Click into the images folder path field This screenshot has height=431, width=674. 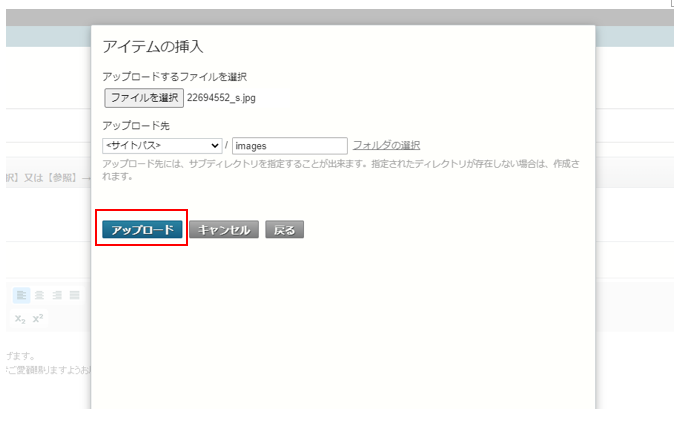289,146
